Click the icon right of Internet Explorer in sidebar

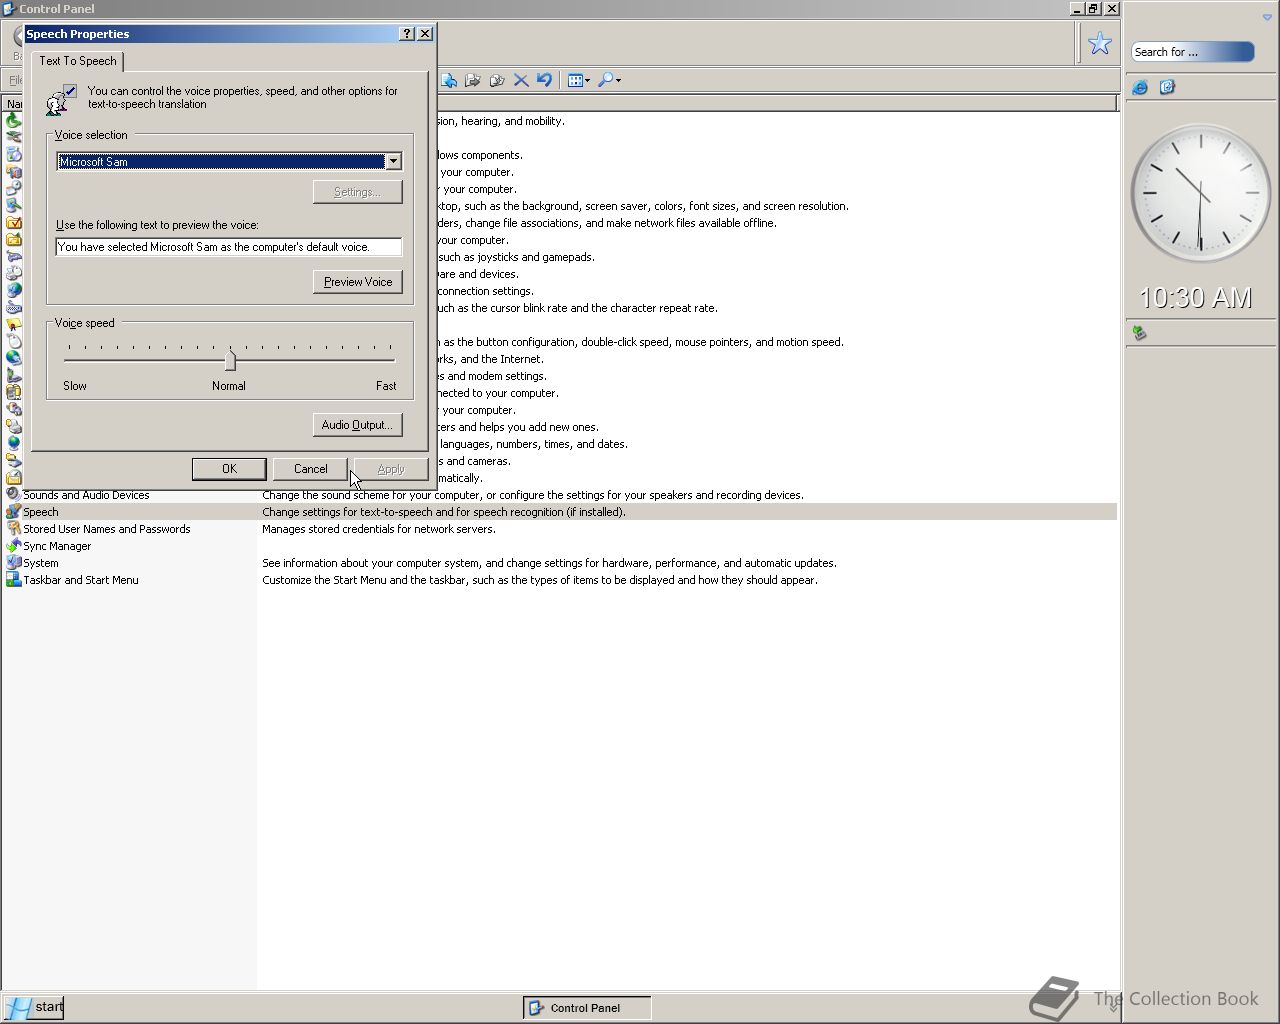[1167, 87]
